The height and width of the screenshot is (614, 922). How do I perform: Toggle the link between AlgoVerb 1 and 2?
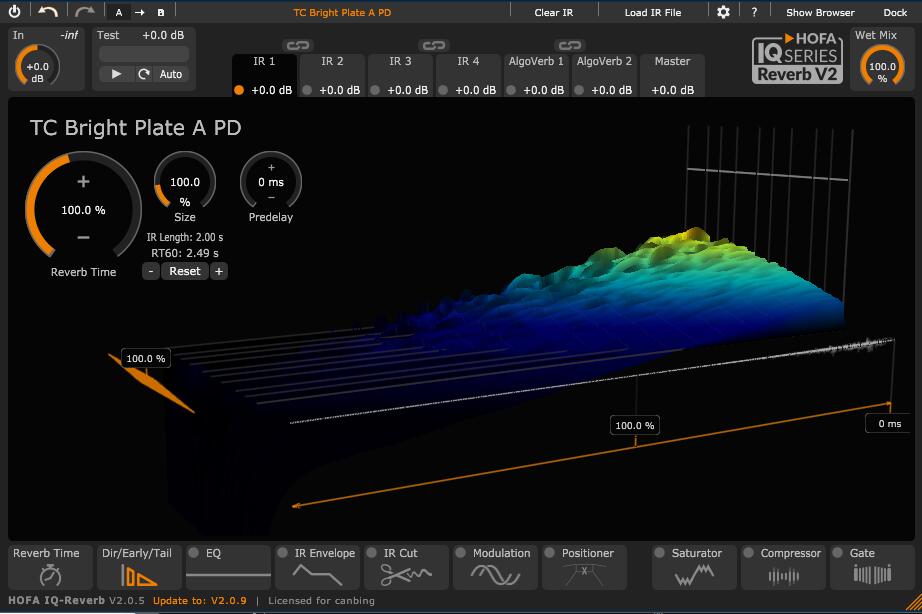(570, 45)
